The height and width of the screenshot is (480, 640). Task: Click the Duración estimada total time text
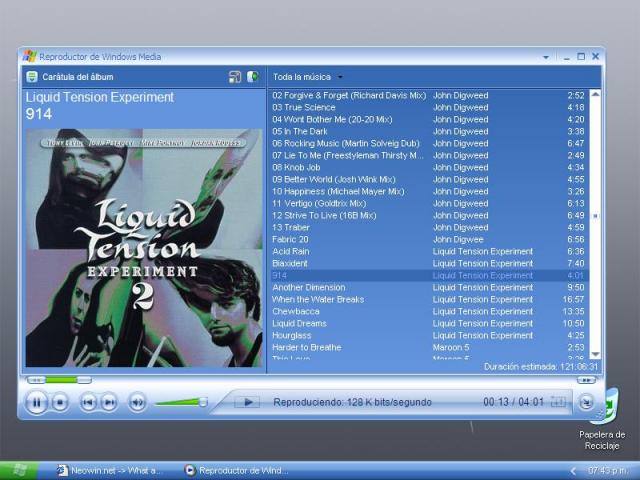tap(541, 367)
